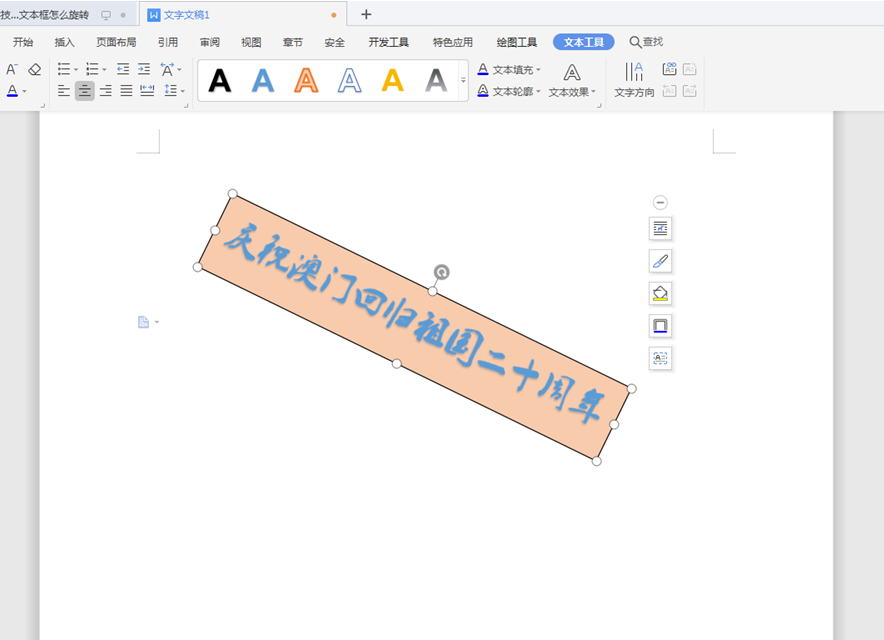Enable center text alignment
Viewport: 884px width, 640px height.
pos(85,91)
